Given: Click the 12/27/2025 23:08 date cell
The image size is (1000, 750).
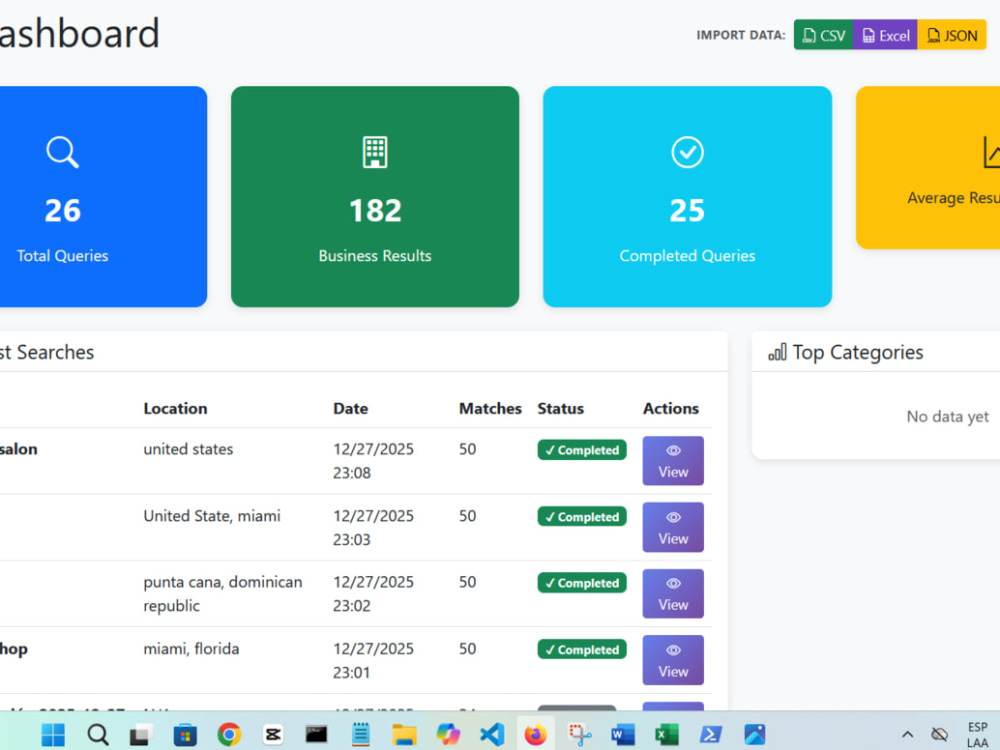Looking at the screenshot, I should [373, 461].
